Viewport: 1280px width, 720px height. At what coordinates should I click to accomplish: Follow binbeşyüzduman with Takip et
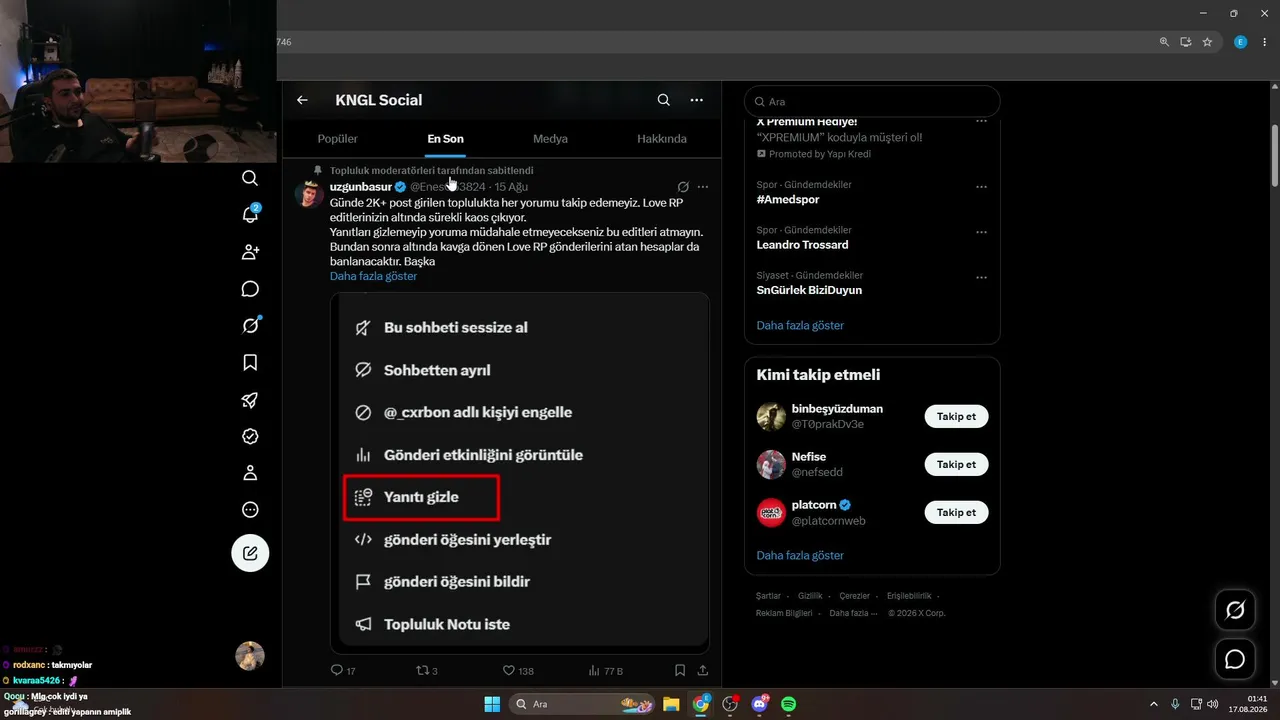pos(956,416)
